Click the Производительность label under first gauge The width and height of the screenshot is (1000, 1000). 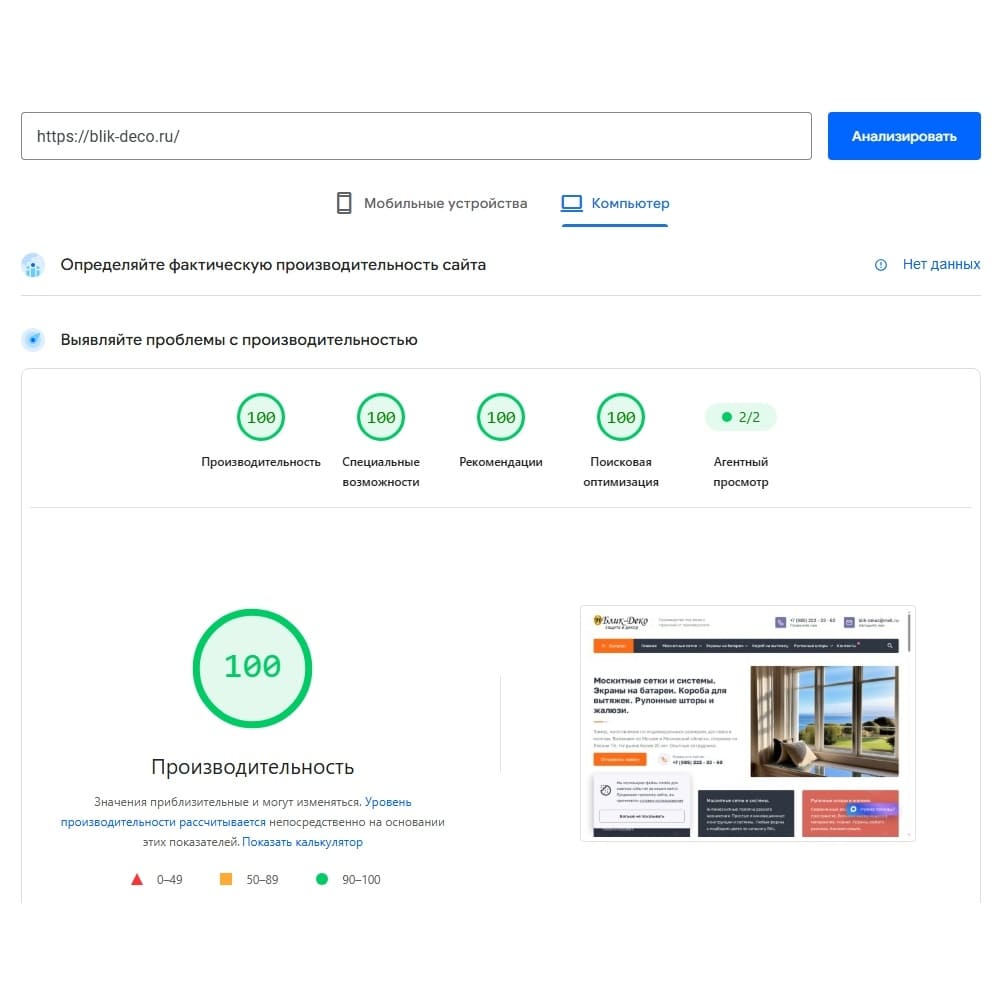coord(261,462)
